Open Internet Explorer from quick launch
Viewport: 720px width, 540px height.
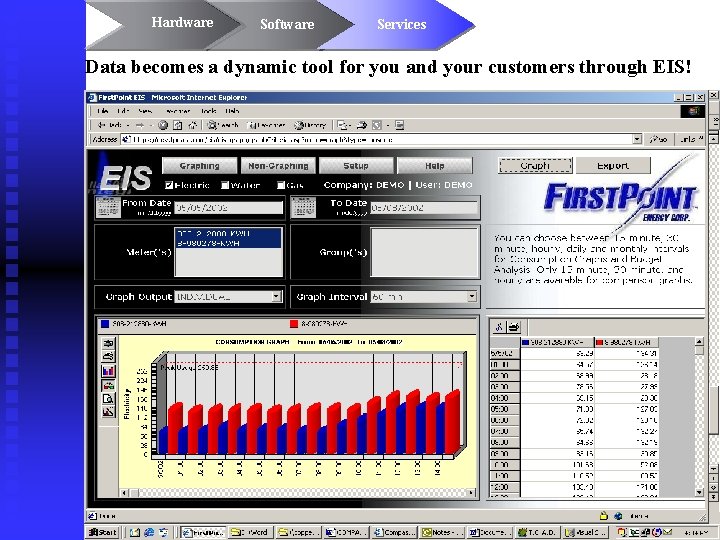coord(149,532)
